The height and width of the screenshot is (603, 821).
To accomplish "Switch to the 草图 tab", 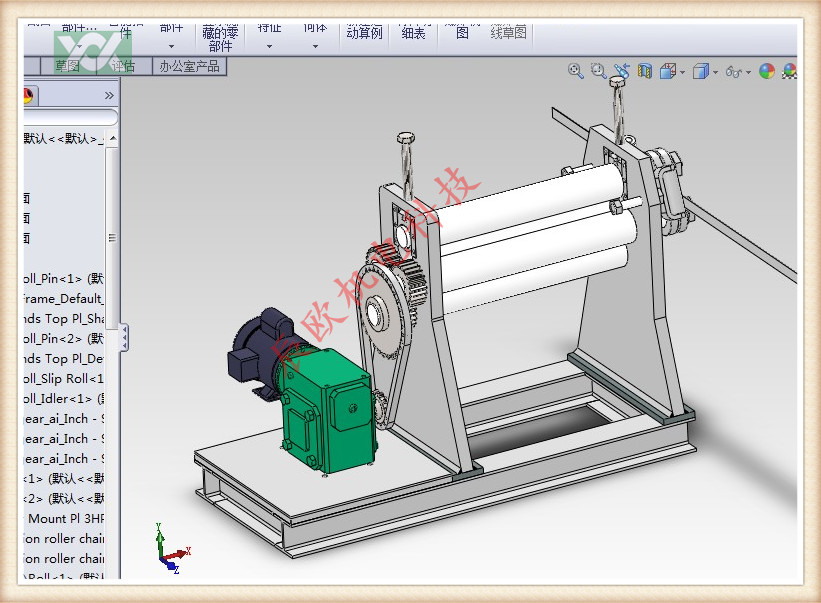I will [x=68, y=66].
